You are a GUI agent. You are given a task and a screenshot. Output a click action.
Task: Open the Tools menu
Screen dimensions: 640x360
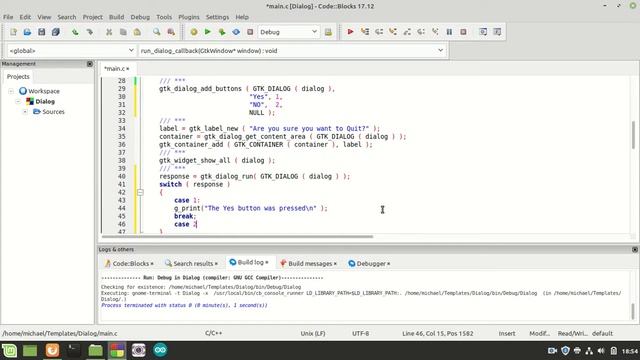coord(164,17)
